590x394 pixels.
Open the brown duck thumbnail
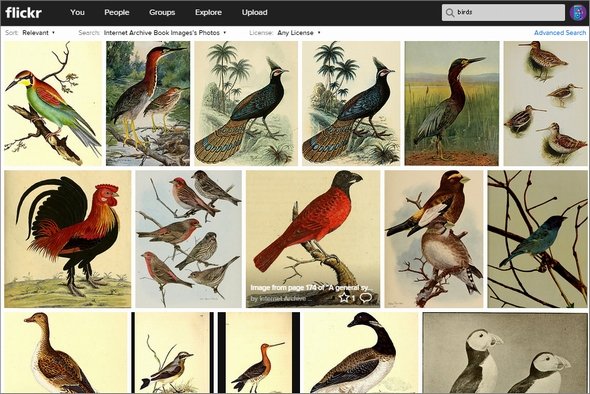tap(66, 353)
